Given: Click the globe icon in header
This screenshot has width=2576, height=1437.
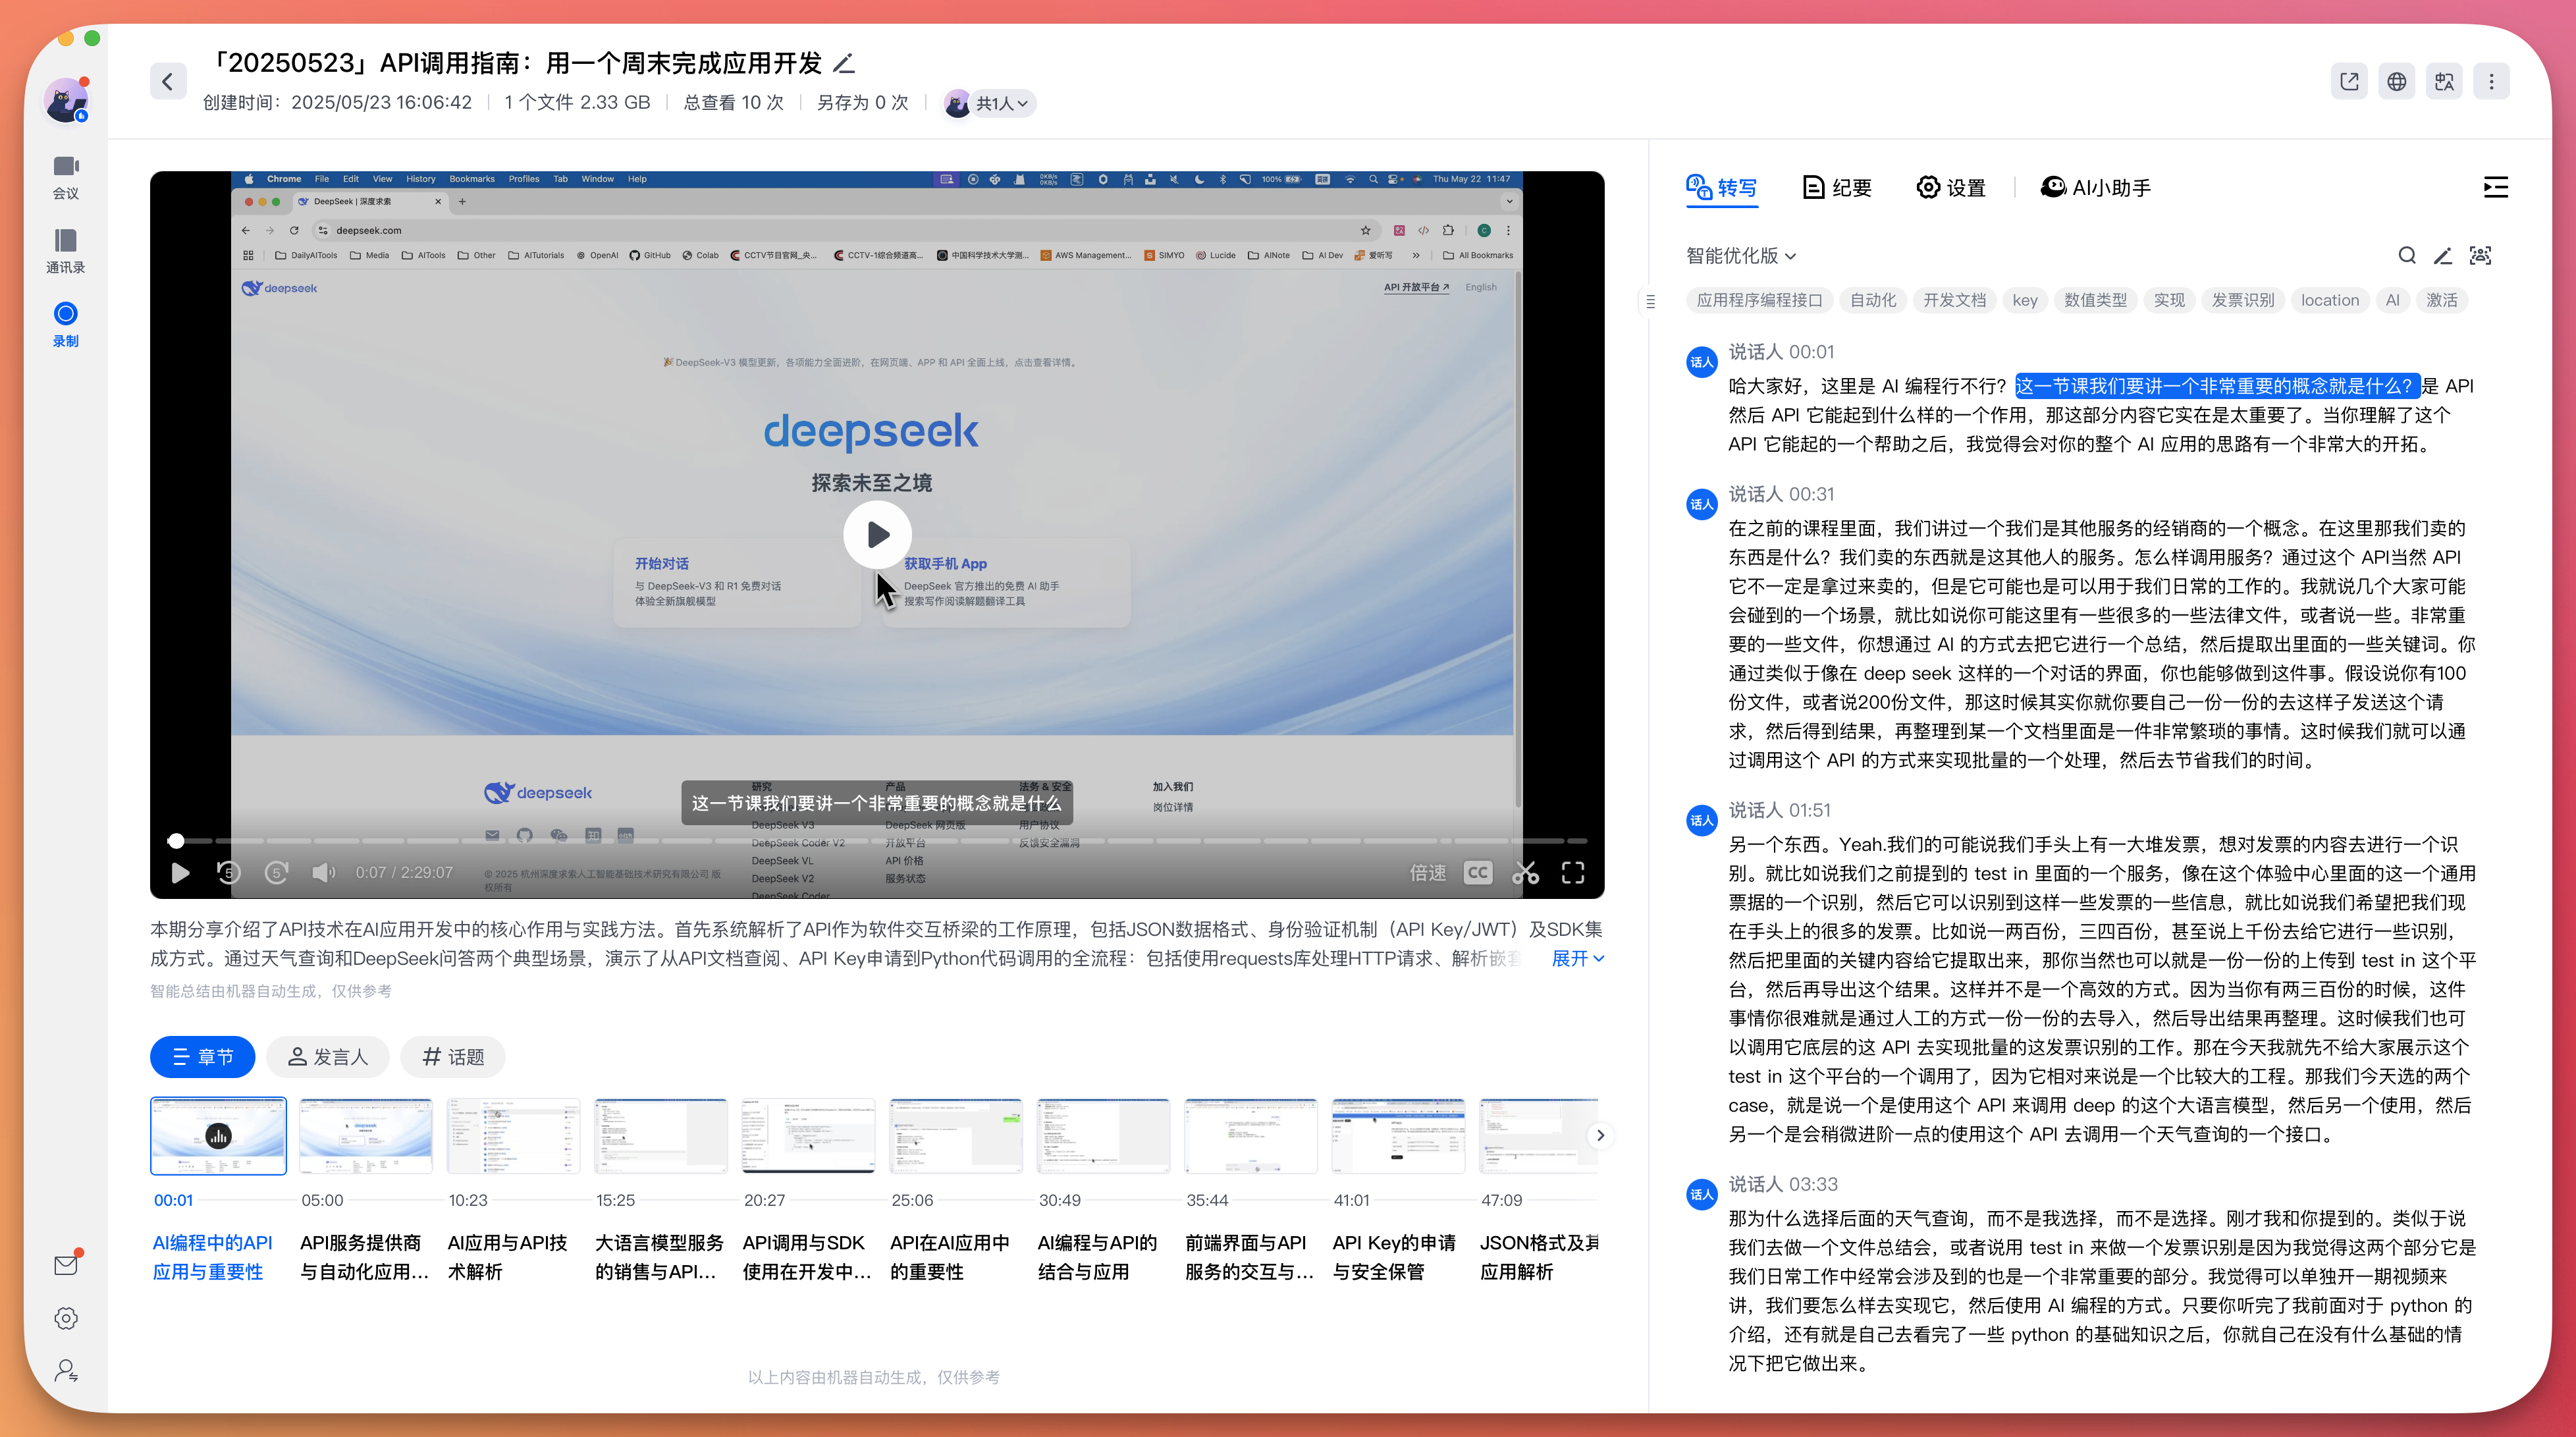Looking at the screenshot, I should [2397, 81].
